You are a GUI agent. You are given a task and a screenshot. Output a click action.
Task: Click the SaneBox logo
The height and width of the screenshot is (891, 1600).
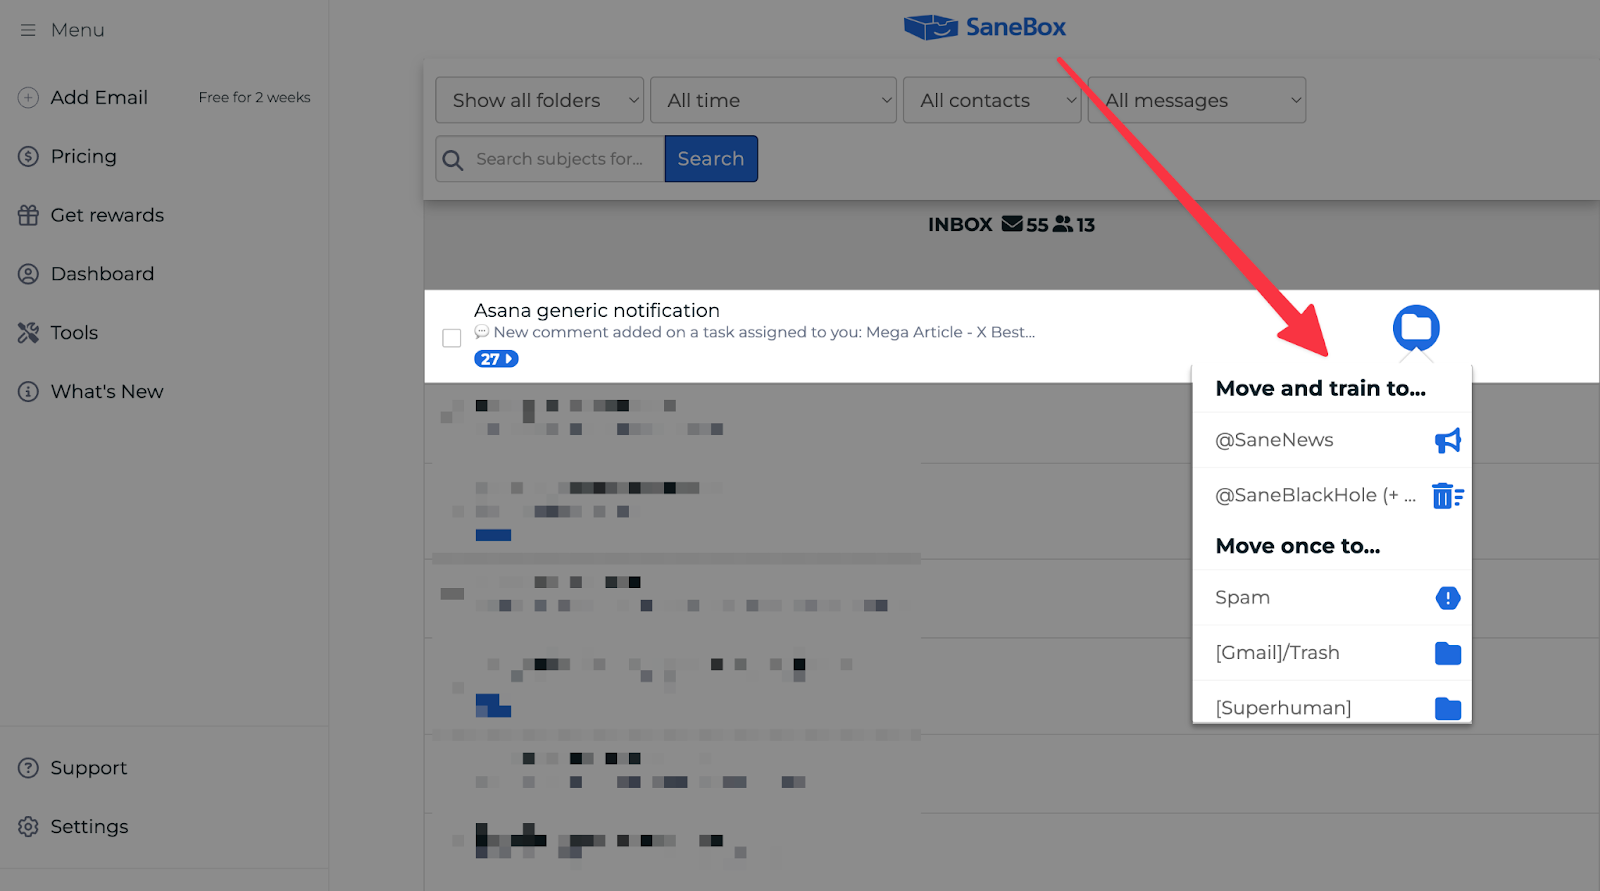point(985,27)
